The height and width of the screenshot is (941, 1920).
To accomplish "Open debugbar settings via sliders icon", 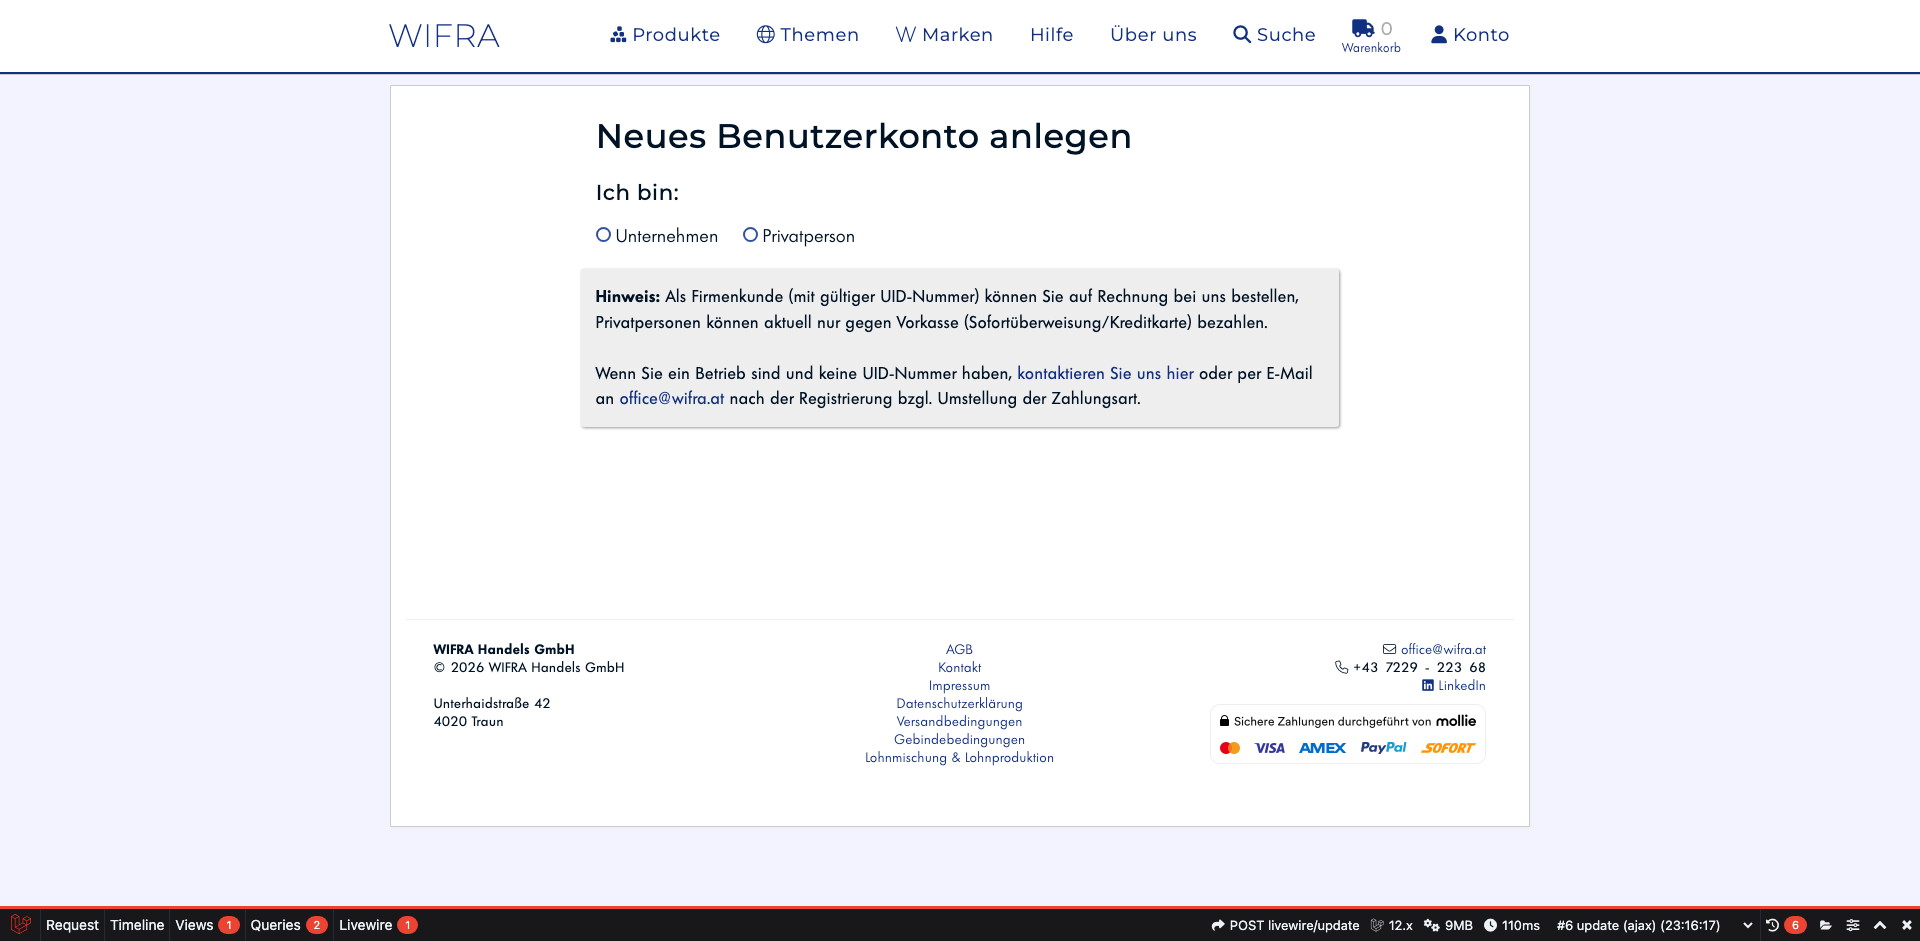I will click(x=1852, y=925).
